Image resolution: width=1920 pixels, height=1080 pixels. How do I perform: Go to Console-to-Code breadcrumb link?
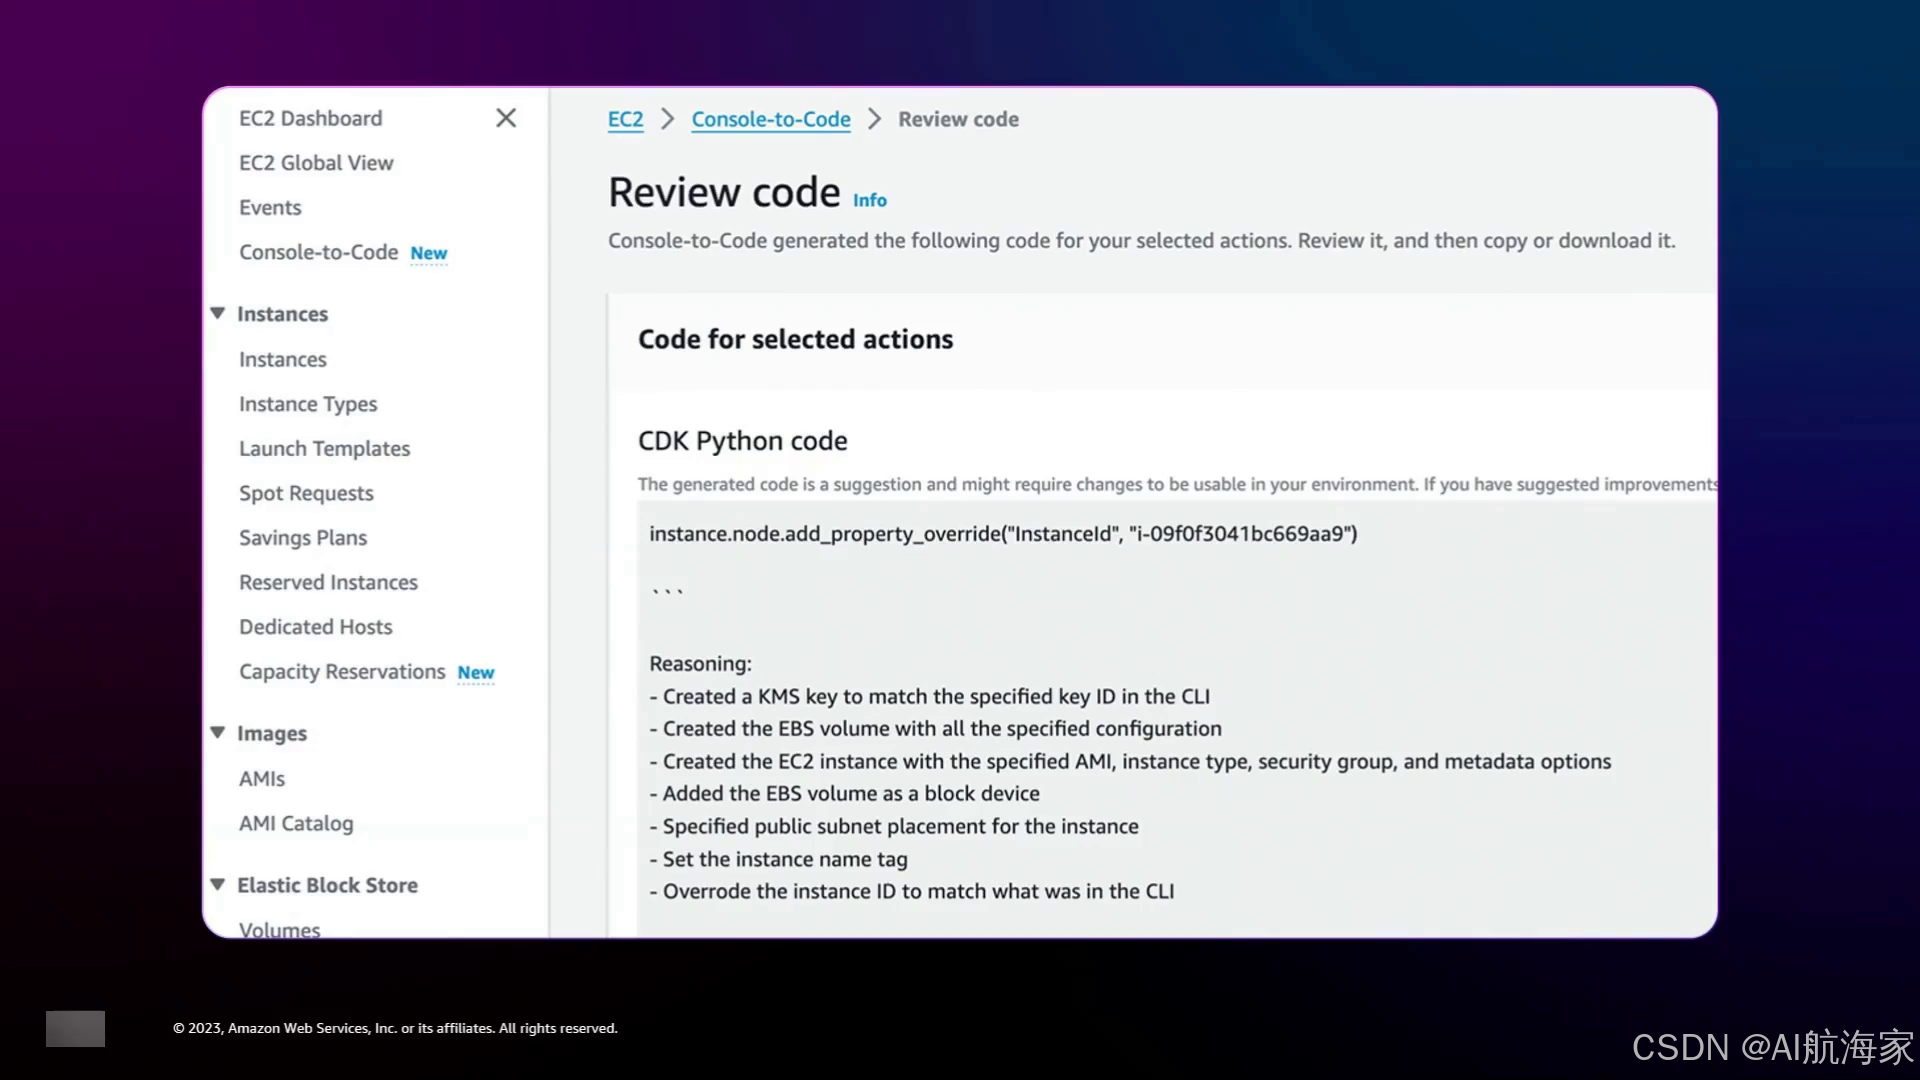click(x=770, y=120)
